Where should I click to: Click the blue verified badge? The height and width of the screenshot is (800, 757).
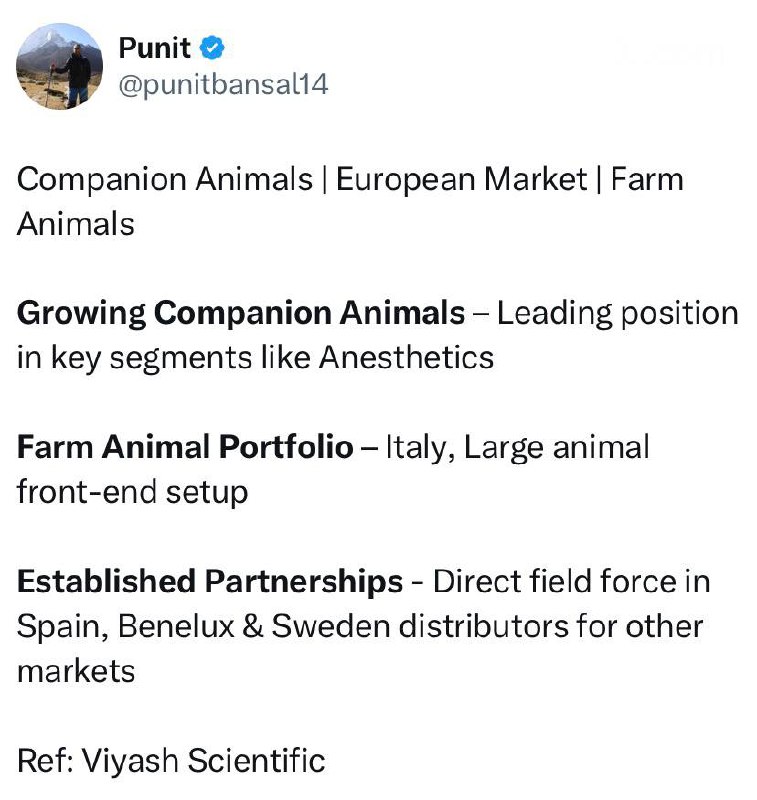(214, 46)
